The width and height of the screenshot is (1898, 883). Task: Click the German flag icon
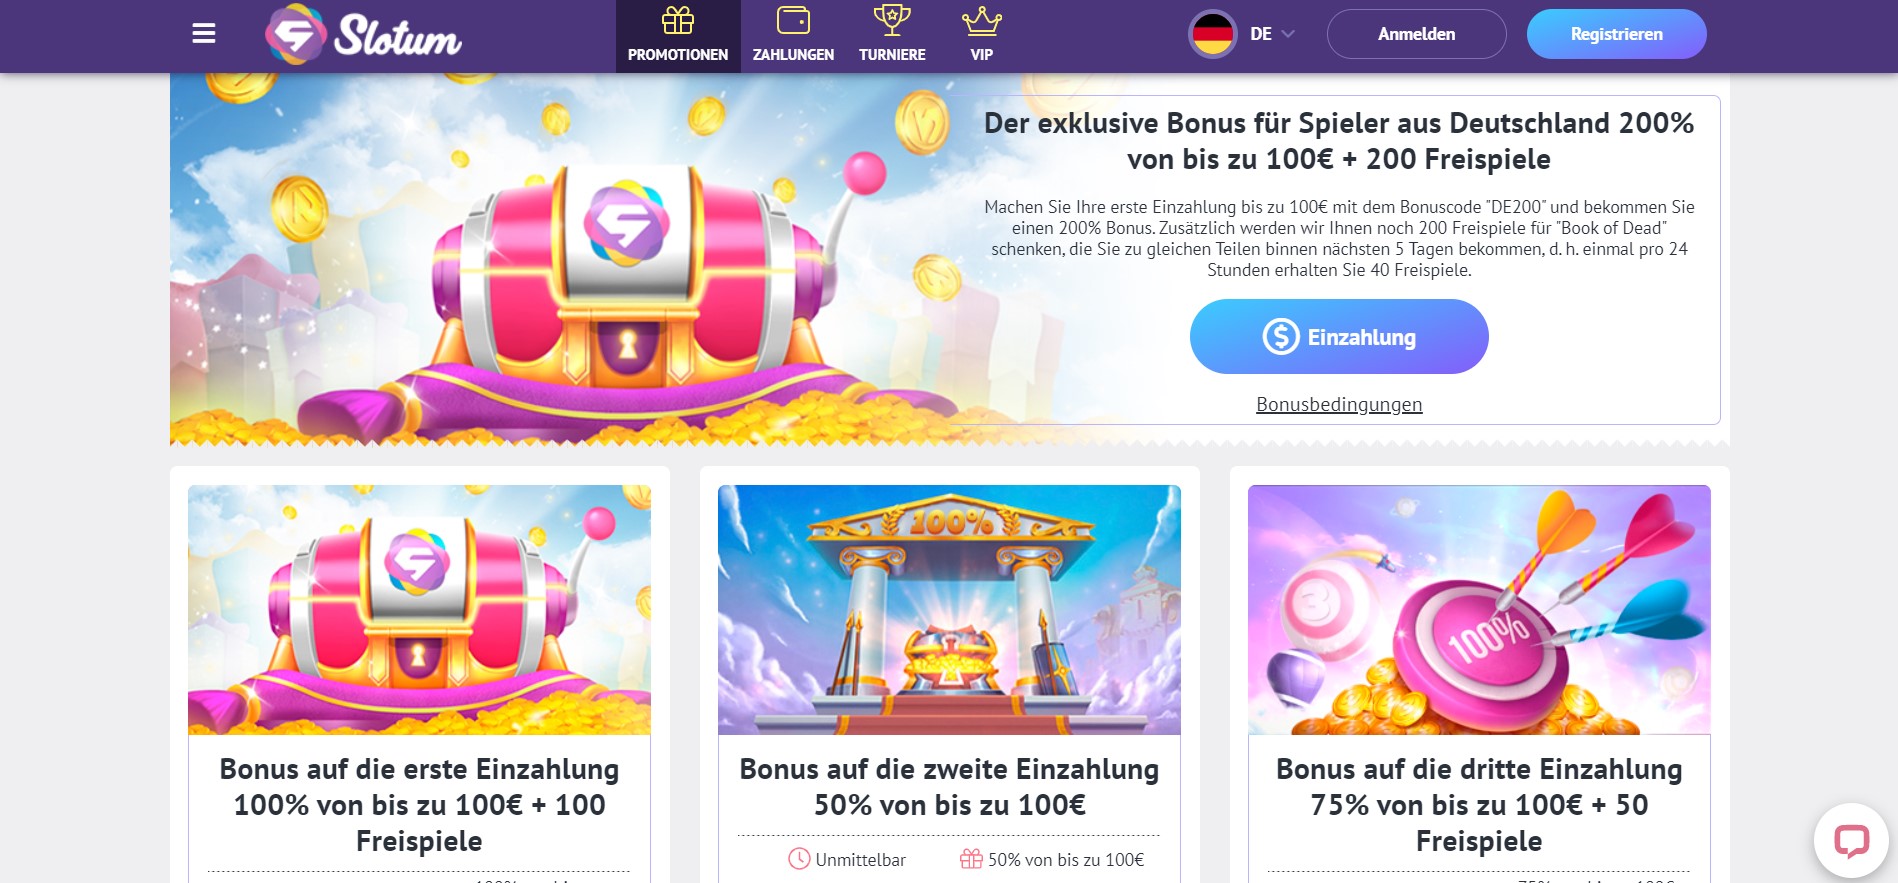1213,34
